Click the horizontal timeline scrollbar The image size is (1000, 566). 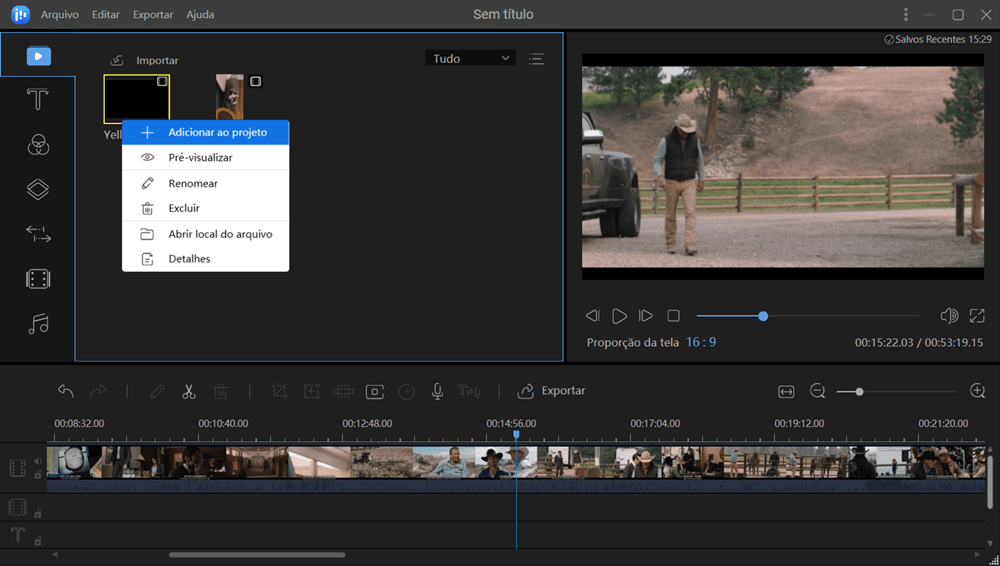point(257,555)
